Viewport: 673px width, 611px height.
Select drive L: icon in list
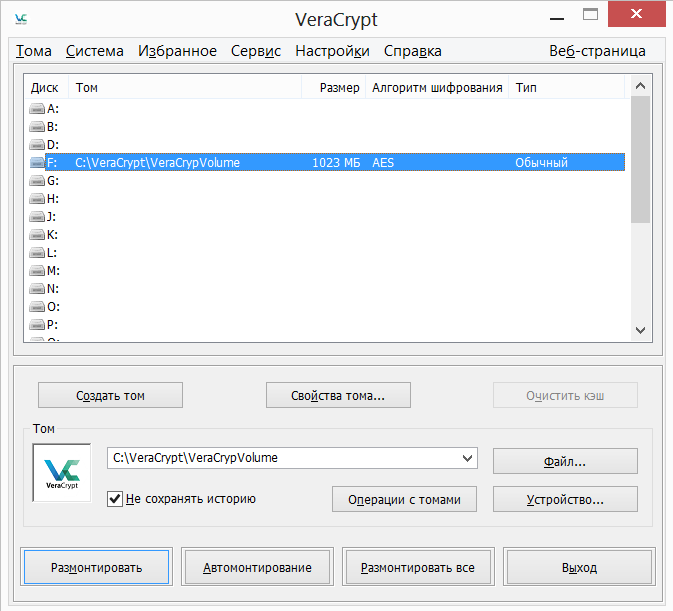pos(37,253)
